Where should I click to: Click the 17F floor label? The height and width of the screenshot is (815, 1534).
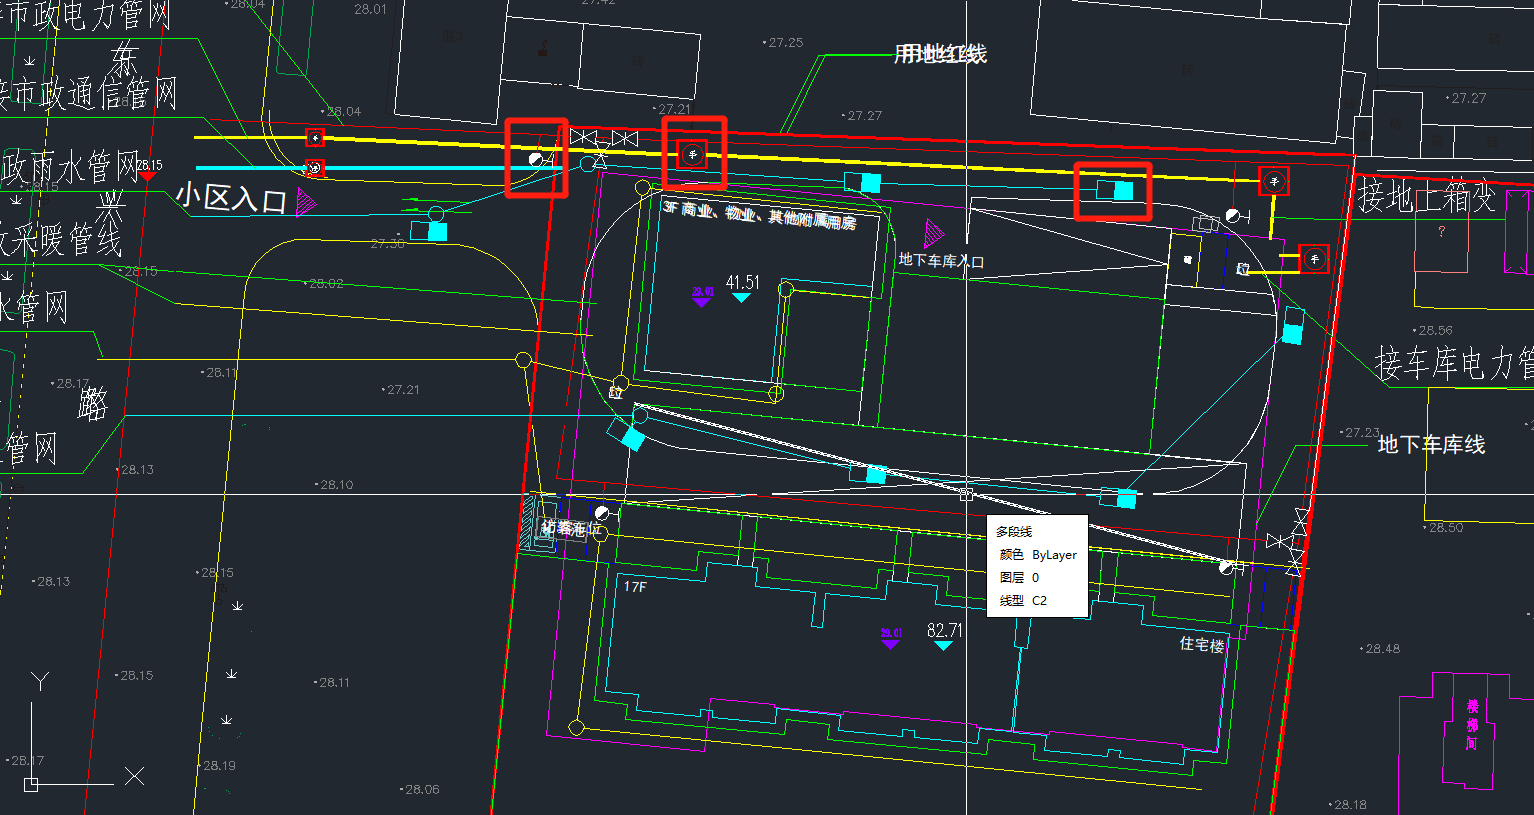[x=635, y=587]
